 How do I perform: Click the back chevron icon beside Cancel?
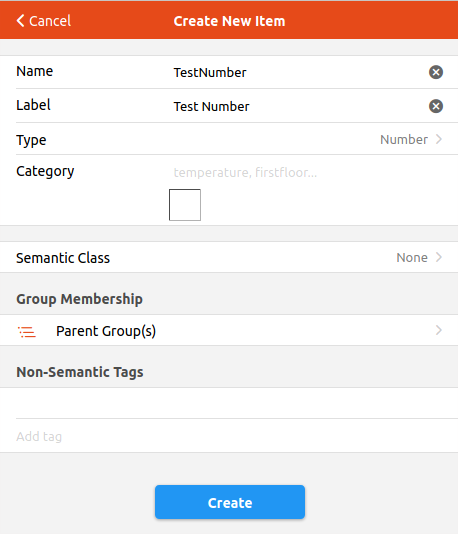click(20, 21)
